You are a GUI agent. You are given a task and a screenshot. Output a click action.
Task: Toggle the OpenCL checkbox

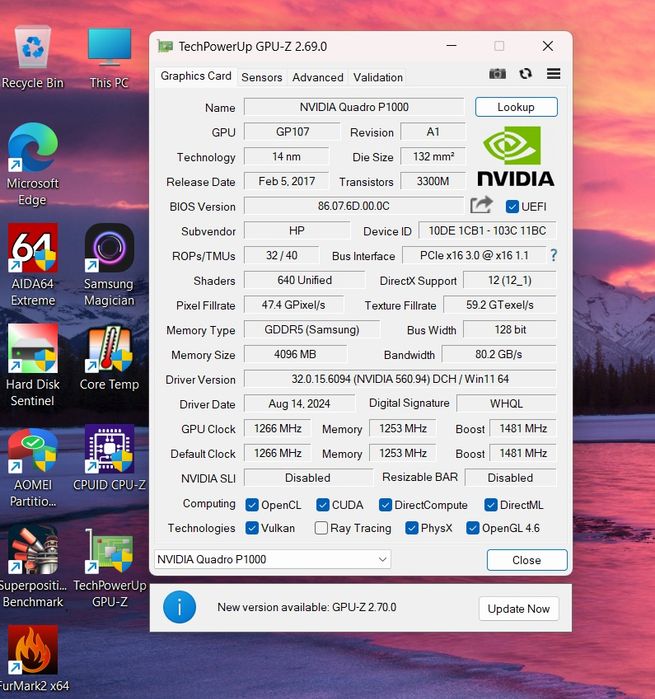(x=252, y=505)
